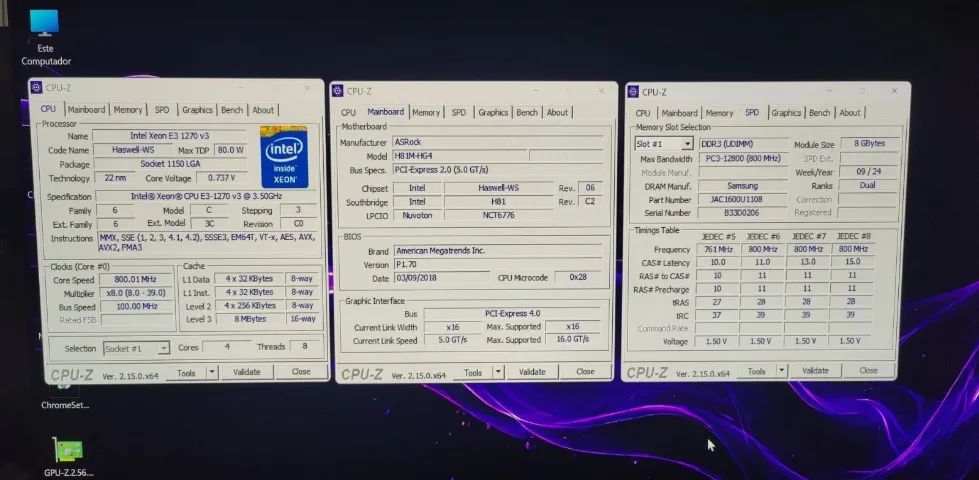Click Graphic Interface Bus PCI-Express 4.0
The height and width of the screenshot is (480, 979).
pyautogui.click(x=512, y=313)
